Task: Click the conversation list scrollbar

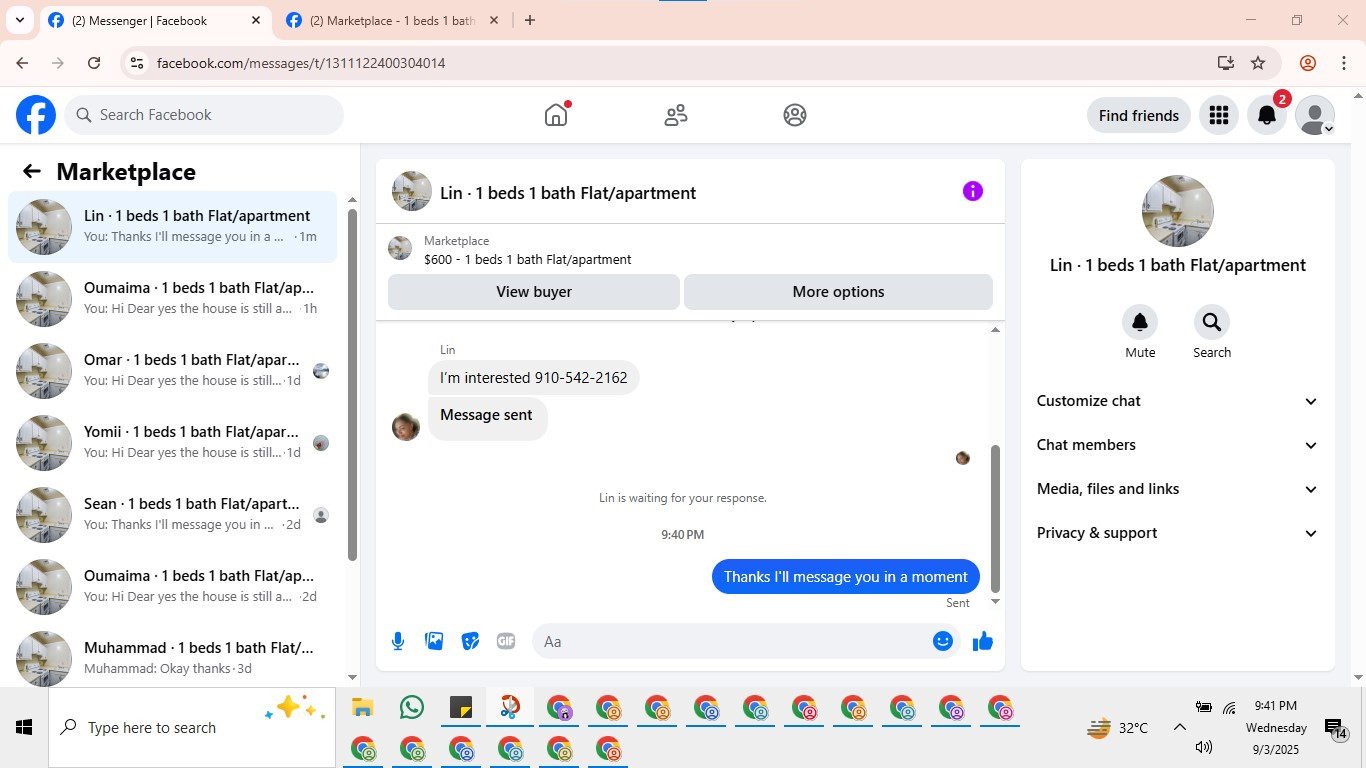Action: (352, 385)
